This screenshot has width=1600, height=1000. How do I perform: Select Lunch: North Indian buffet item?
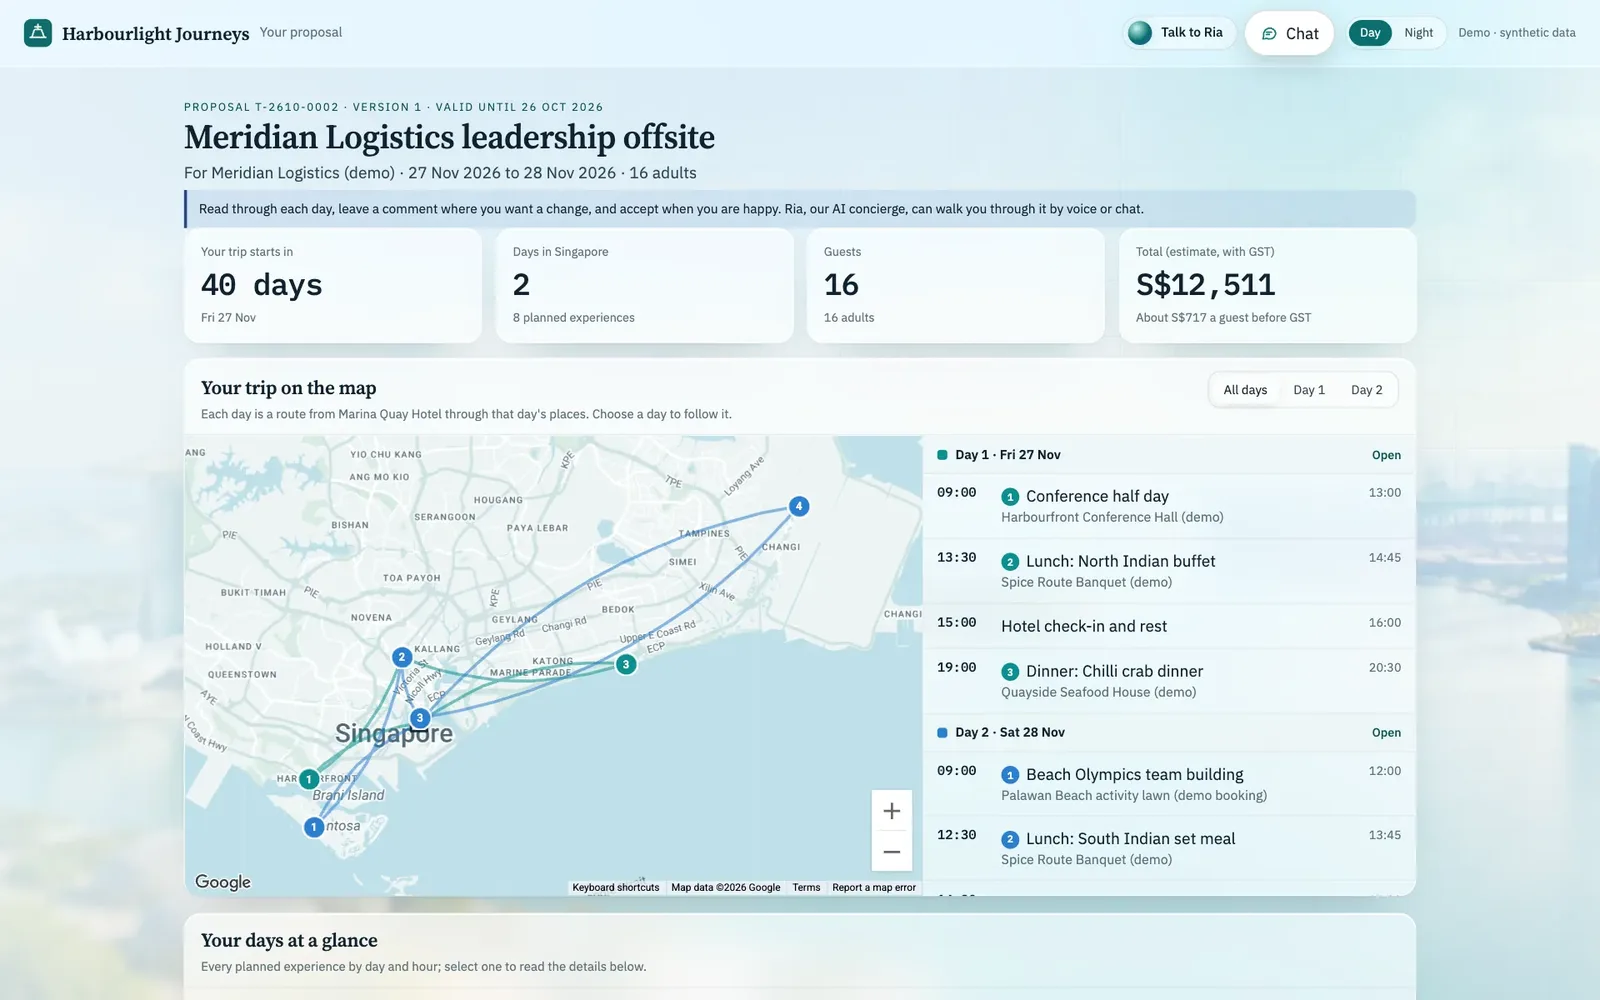pos(1168,571)
